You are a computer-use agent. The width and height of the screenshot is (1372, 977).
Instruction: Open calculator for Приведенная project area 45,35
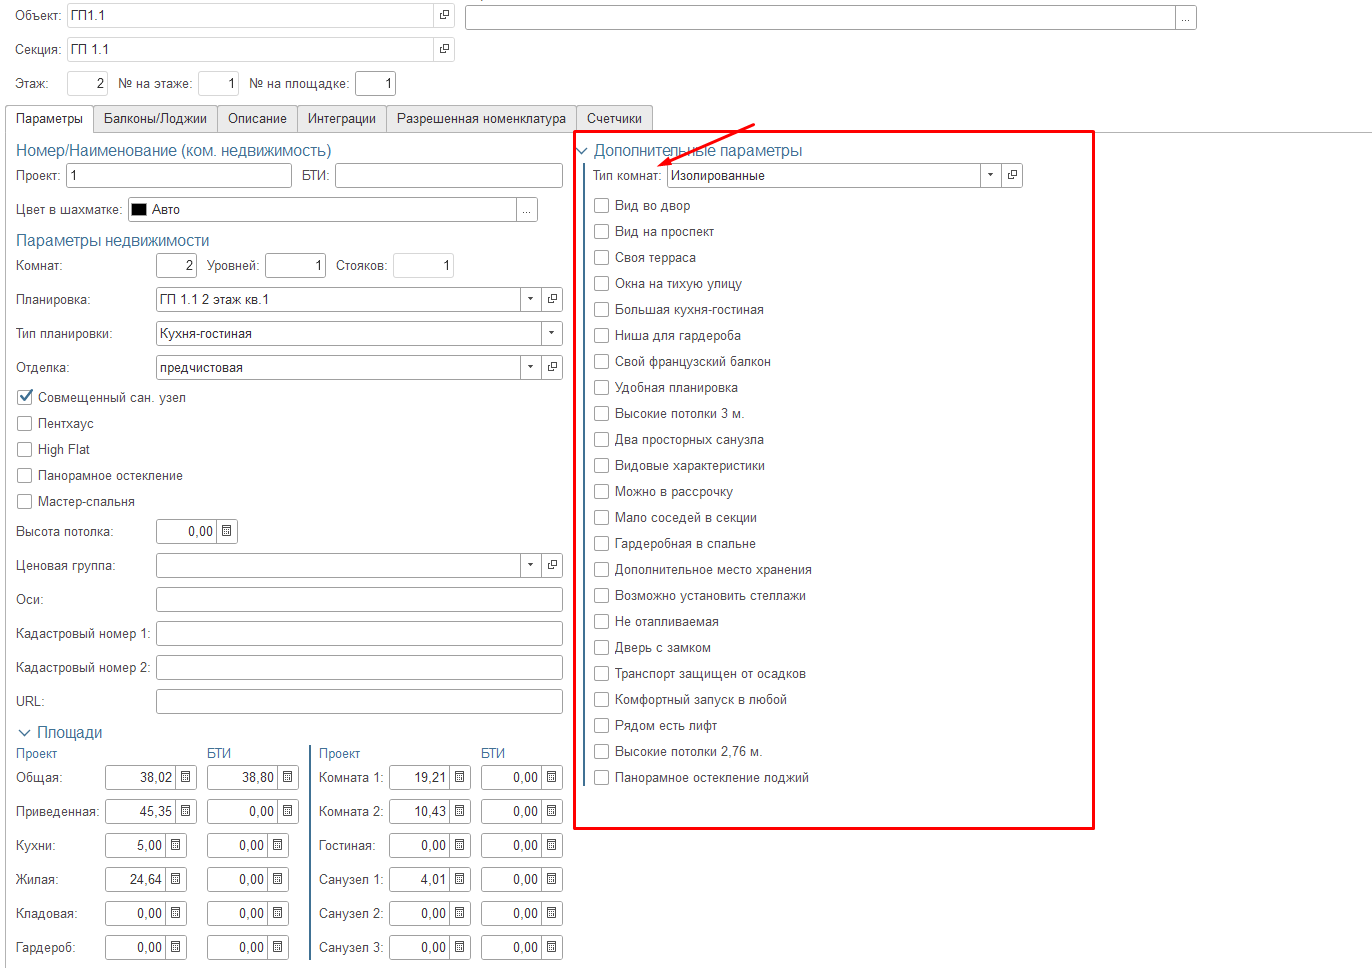click(x=186, y=811)
